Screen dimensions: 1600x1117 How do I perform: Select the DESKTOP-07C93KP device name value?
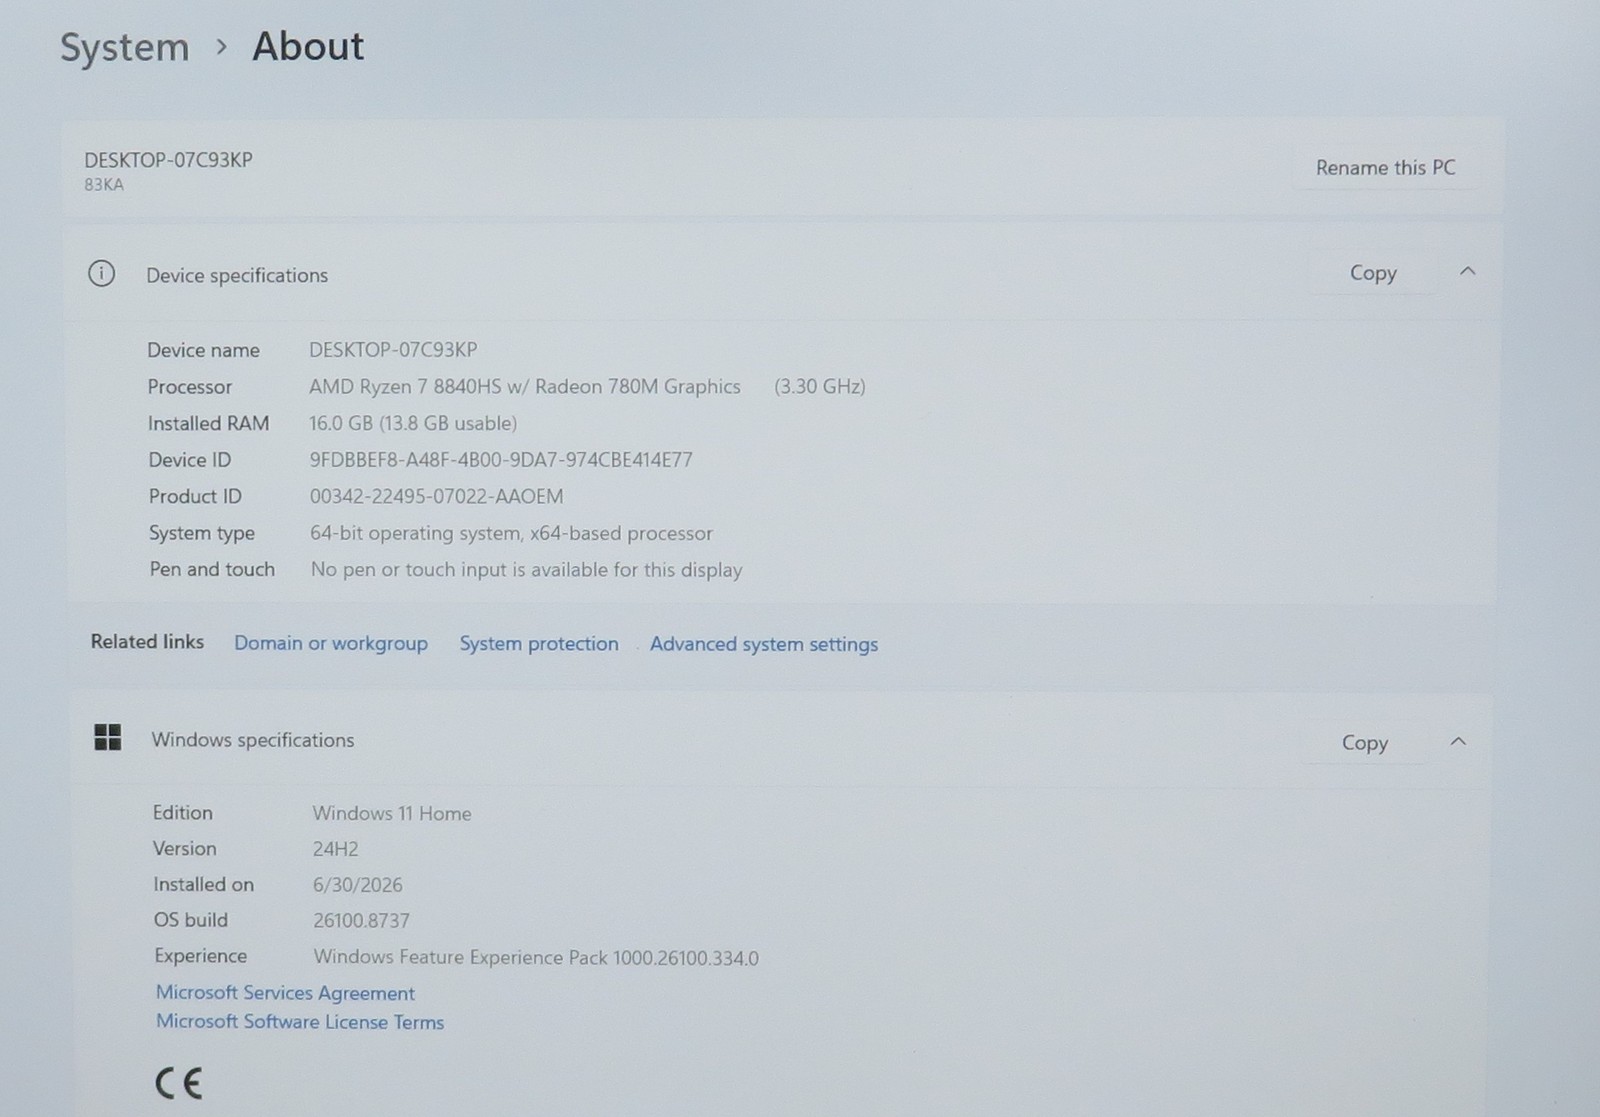(x=393, y=350)
